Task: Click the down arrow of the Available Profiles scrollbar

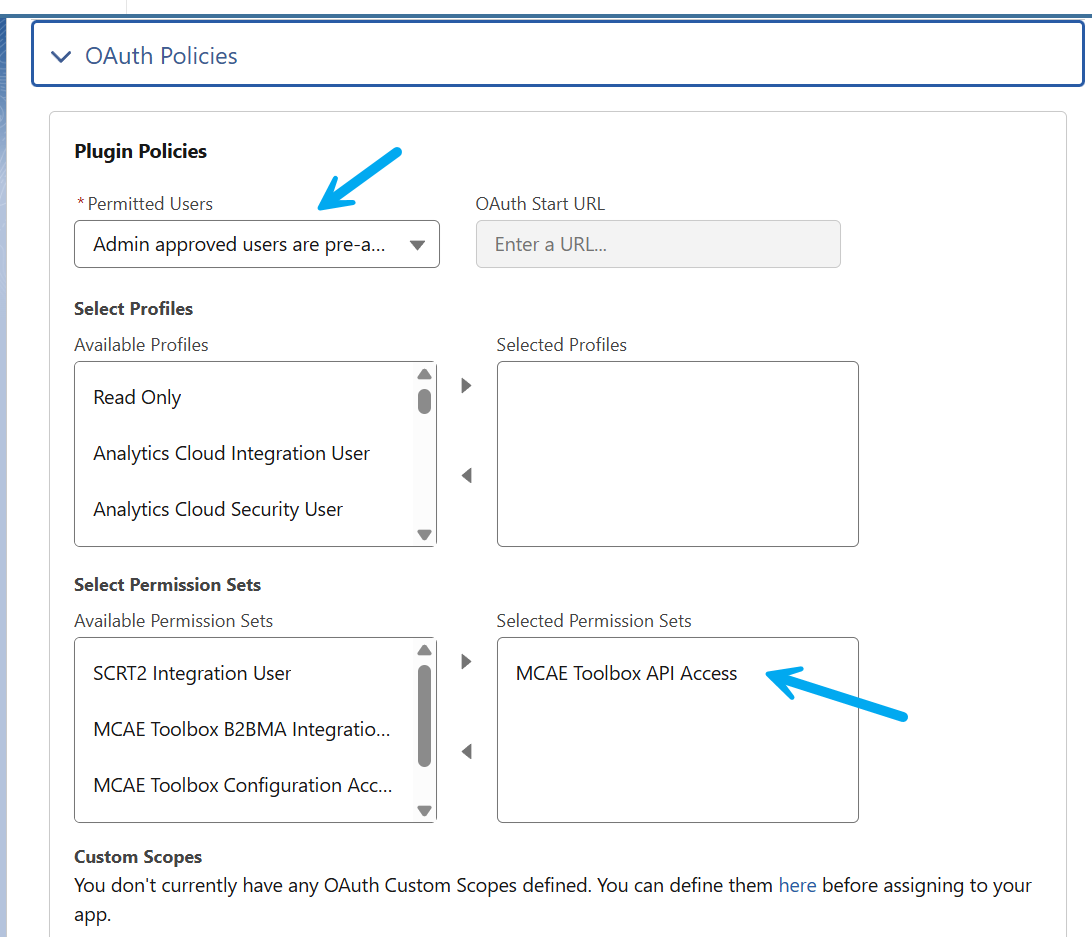Action: point(424,534)
